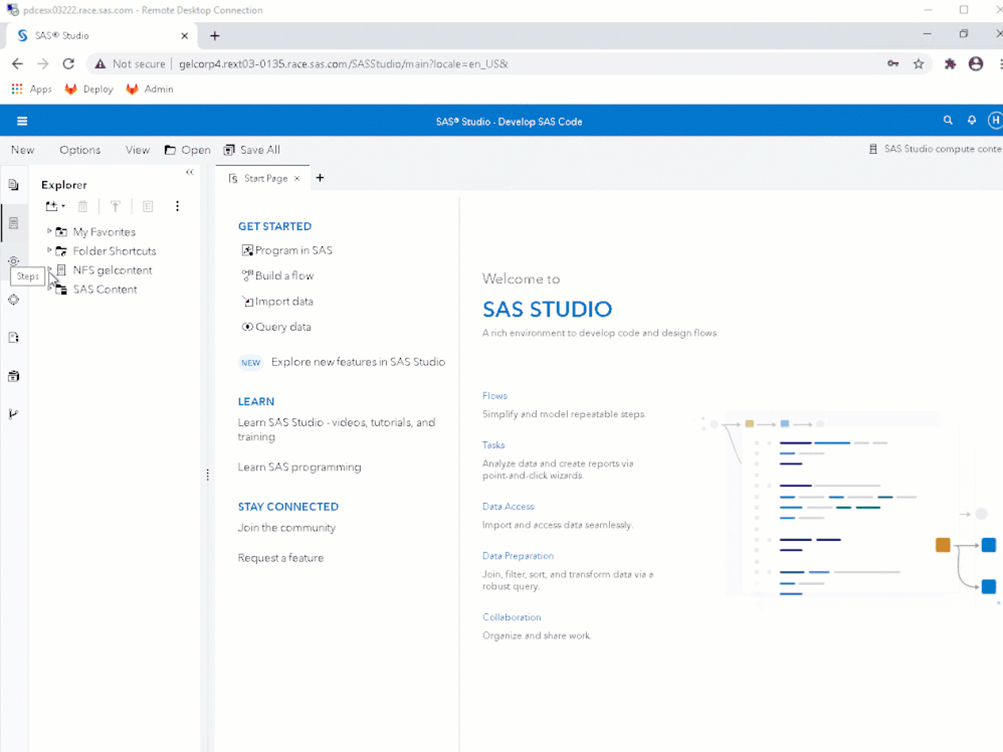Close the Start Page tab

coord(297,178)
